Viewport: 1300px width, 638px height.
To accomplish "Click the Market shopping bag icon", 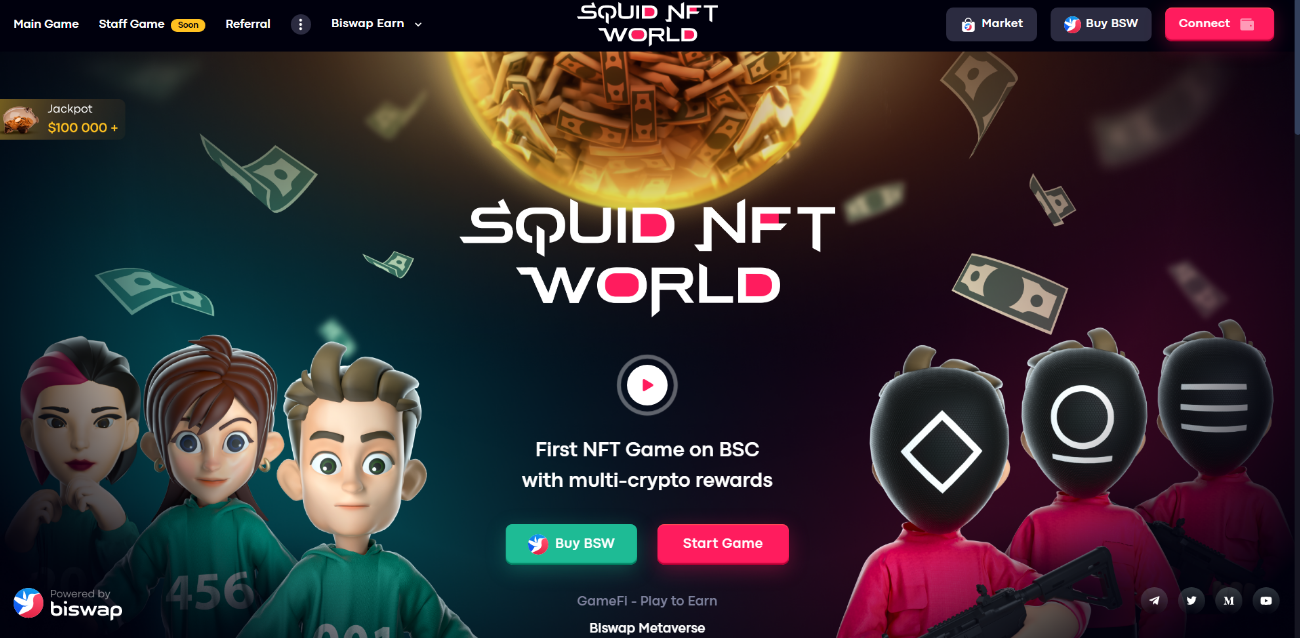I will tap(968, 24).
